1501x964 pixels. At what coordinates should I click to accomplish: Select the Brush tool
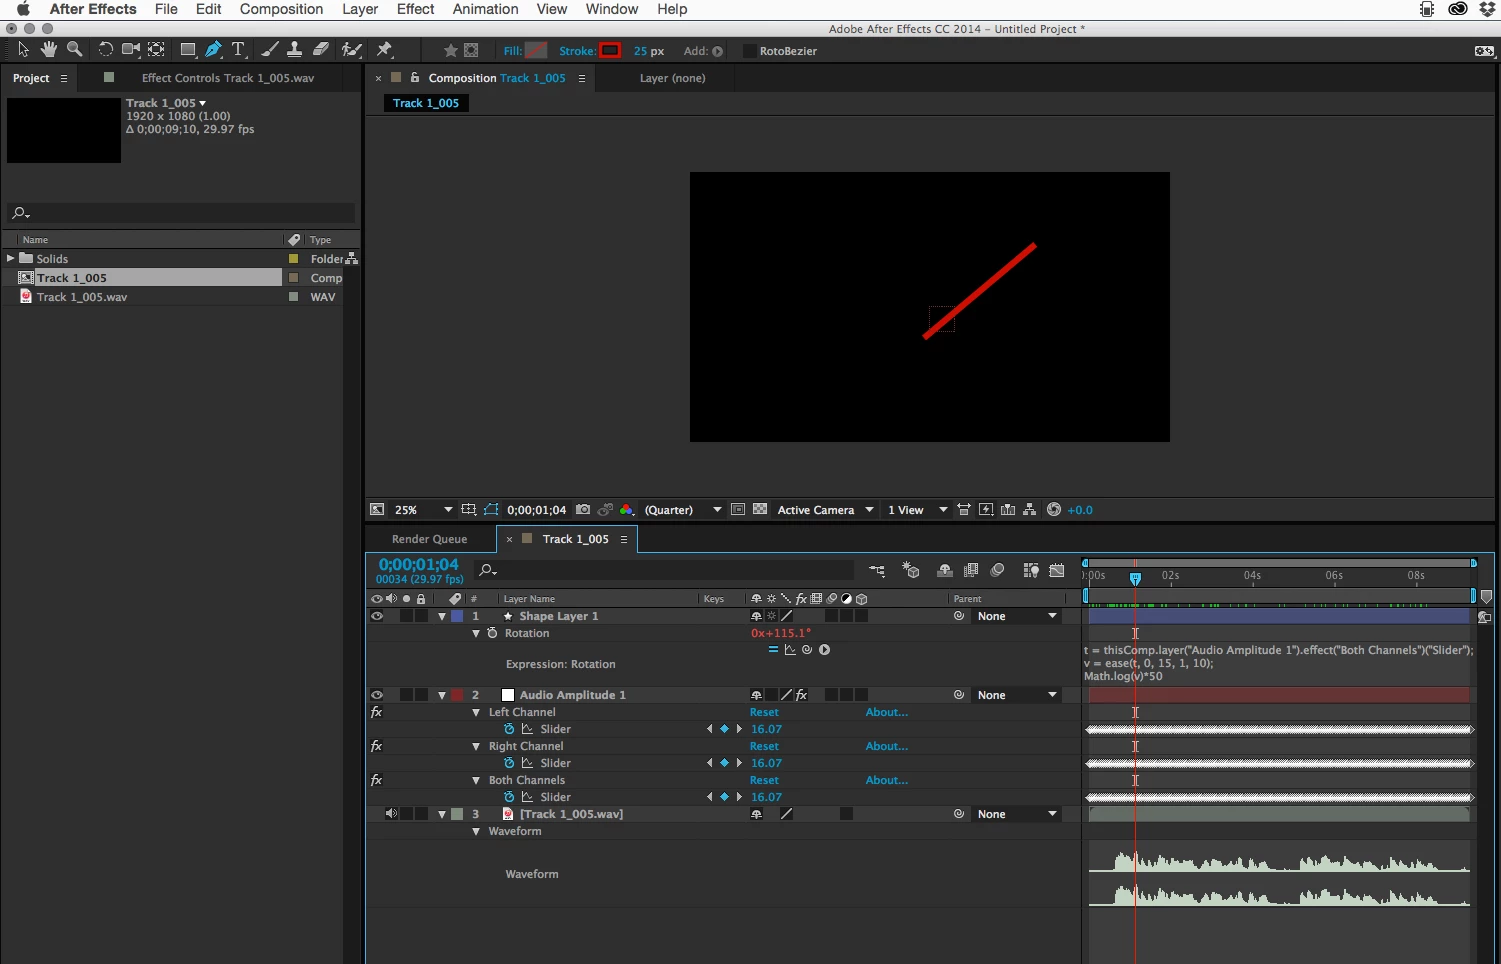click(270, 49)
